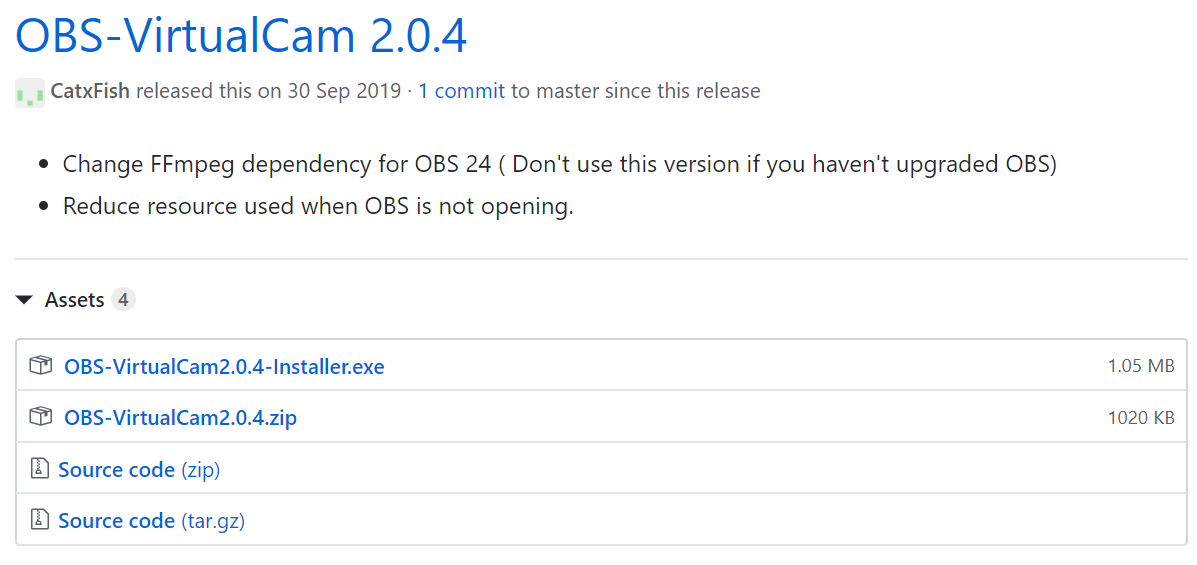The width and height of the screenshot is (1197, 565).
Task: Click file icon beside Source code (zip)
Action: pos(40,469)
